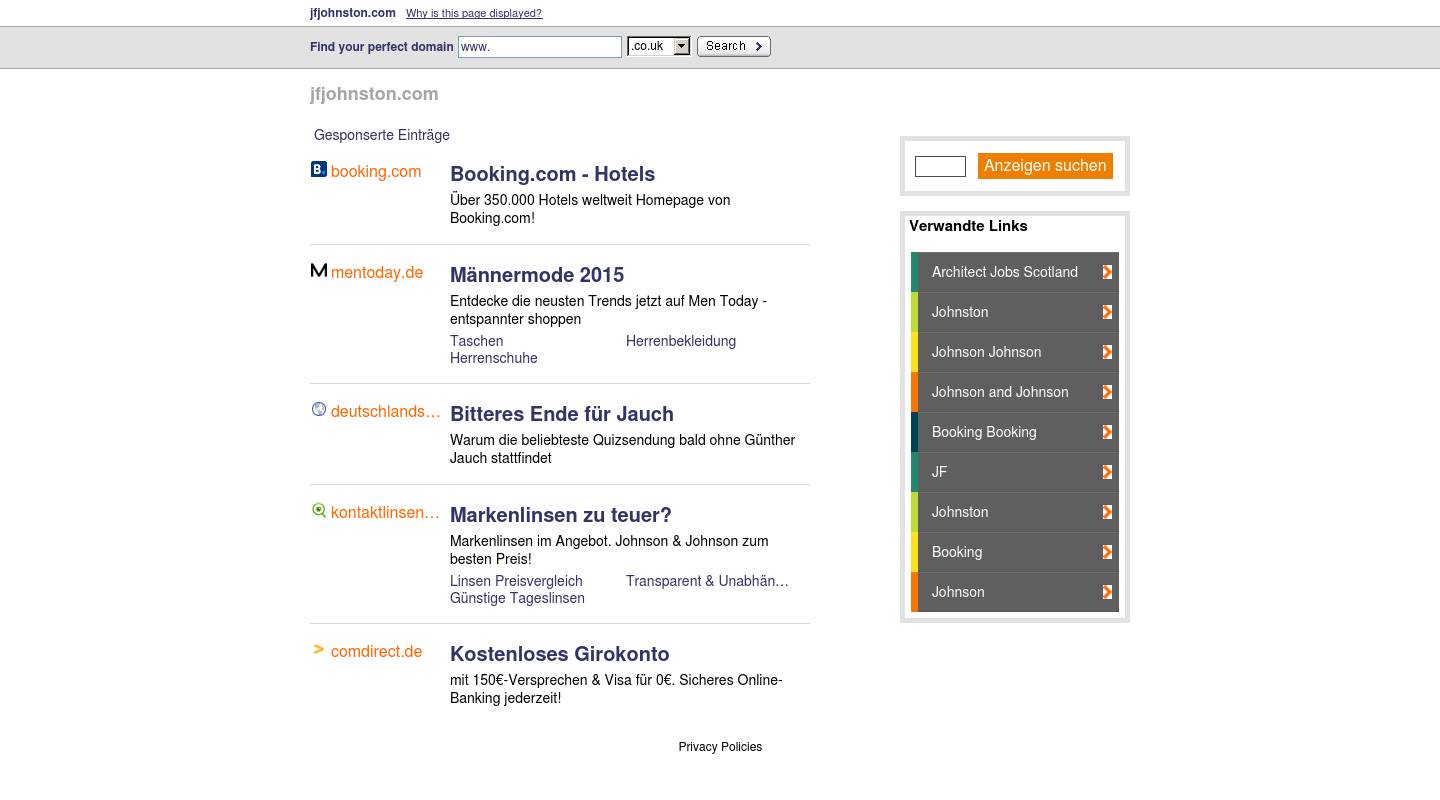Open the Booking.com - Hotels headline
Screen dimensions: 1440x800
coord(552,174)
